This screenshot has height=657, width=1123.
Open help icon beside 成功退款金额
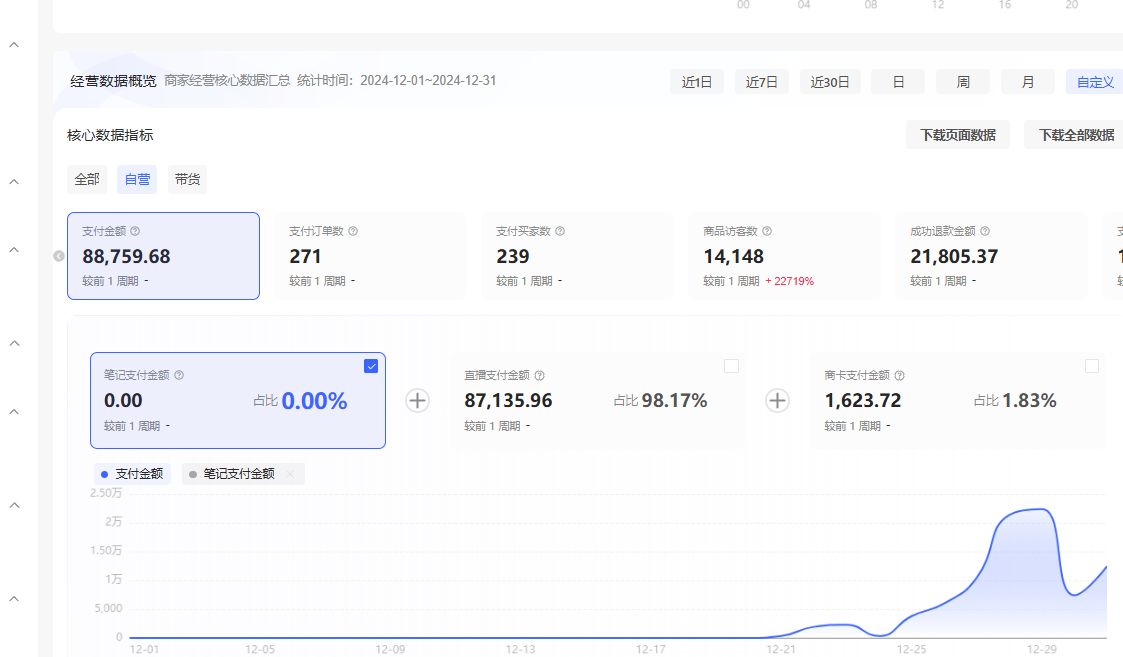[x=985, y=231]
